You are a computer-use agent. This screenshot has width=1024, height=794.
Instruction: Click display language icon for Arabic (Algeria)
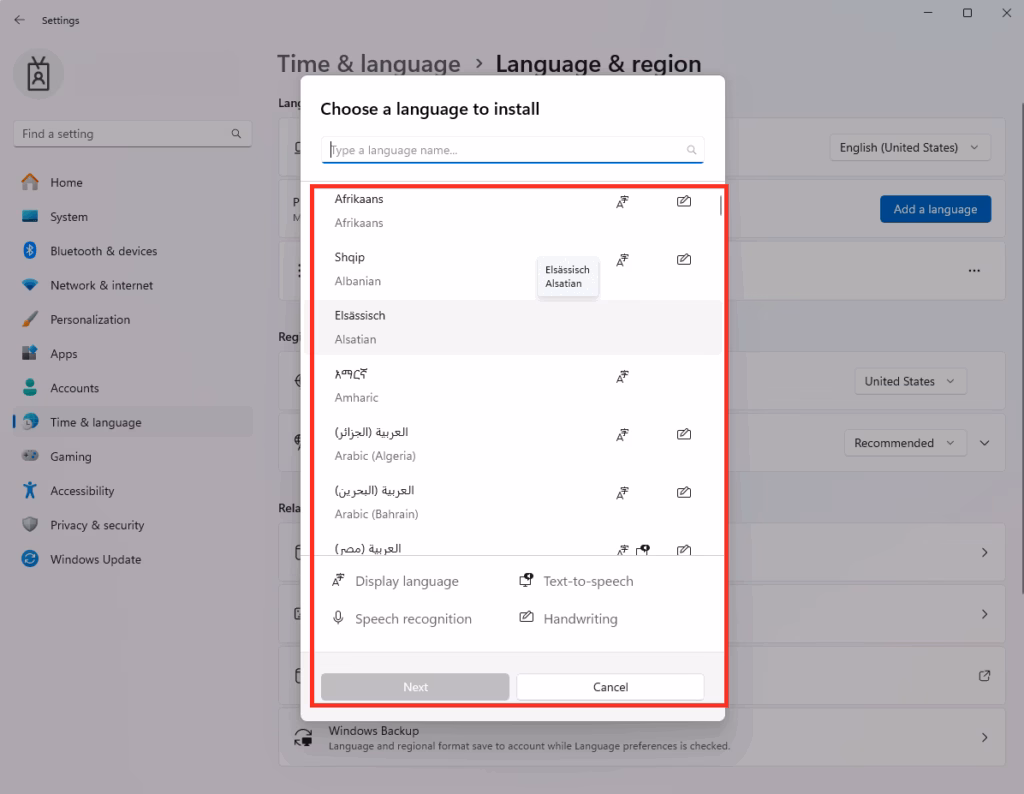click(x=622, y=435)
